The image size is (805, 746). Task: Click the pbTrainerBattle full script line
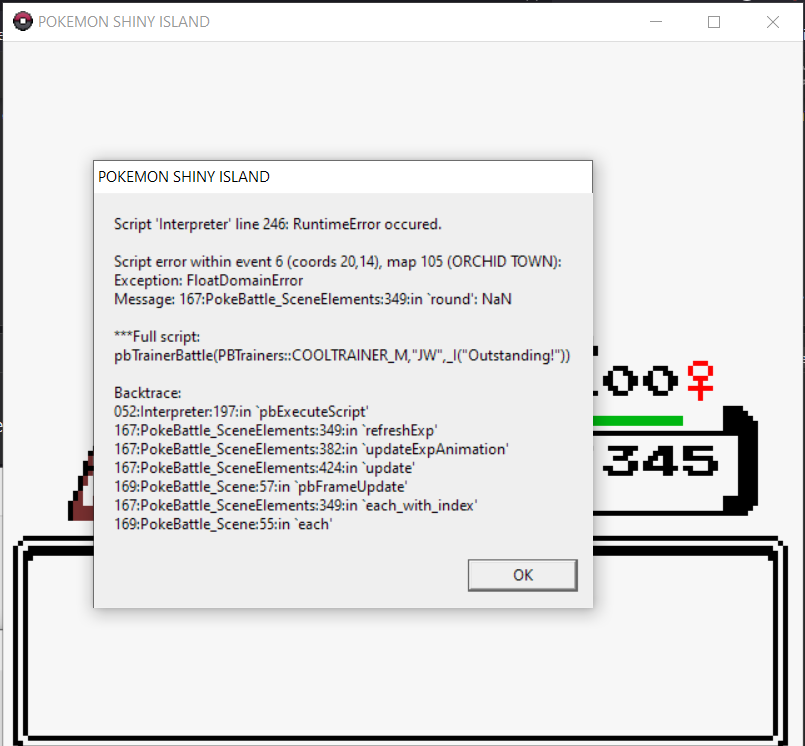tap(342, 355)
